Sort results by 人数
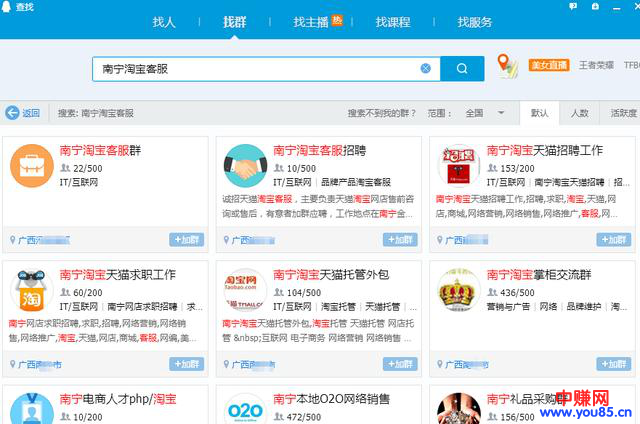640x424 pixels. pyautogui.click(x=580, y=113)
